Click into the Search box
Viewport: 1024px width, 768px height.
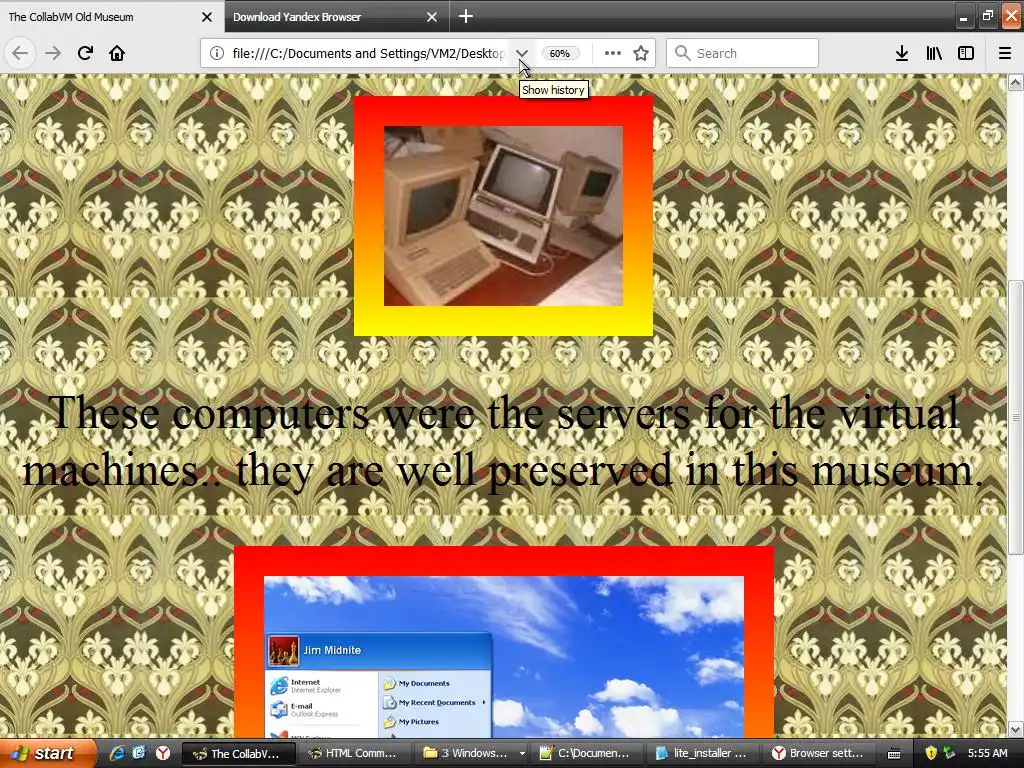pos(742,53)
